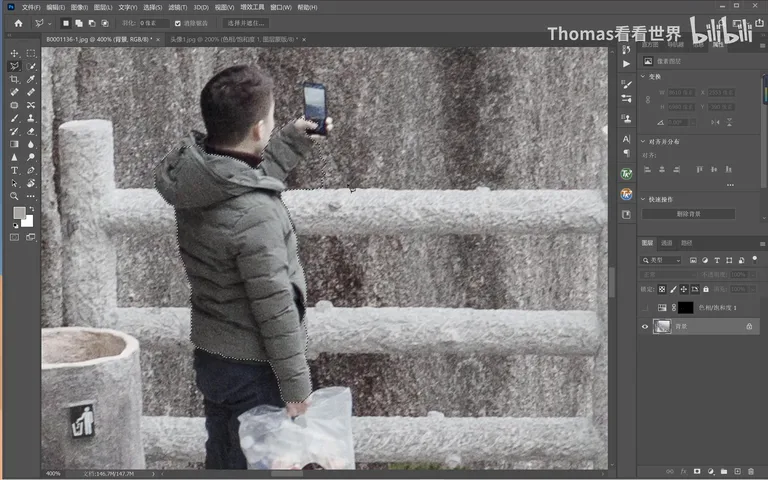This screenshot has height=480, width=768.
Task: Click the delete layer trash icon
Action: 751,471
